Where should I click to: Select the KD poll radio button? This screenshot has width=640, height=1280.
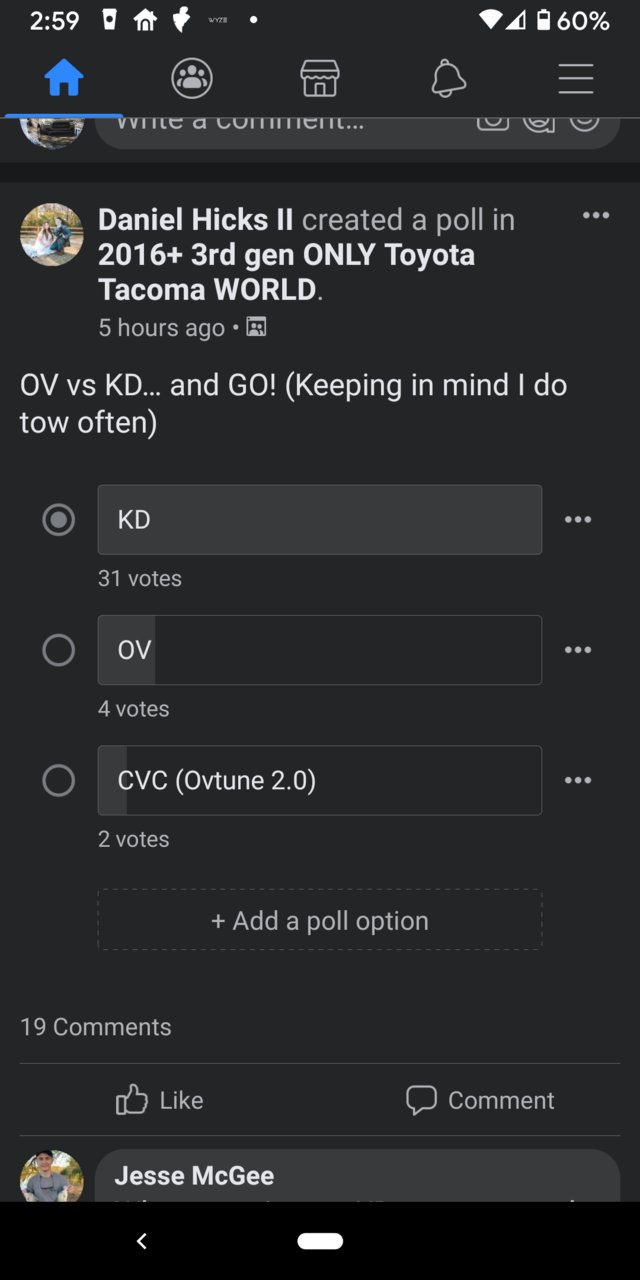pos(59,520)
